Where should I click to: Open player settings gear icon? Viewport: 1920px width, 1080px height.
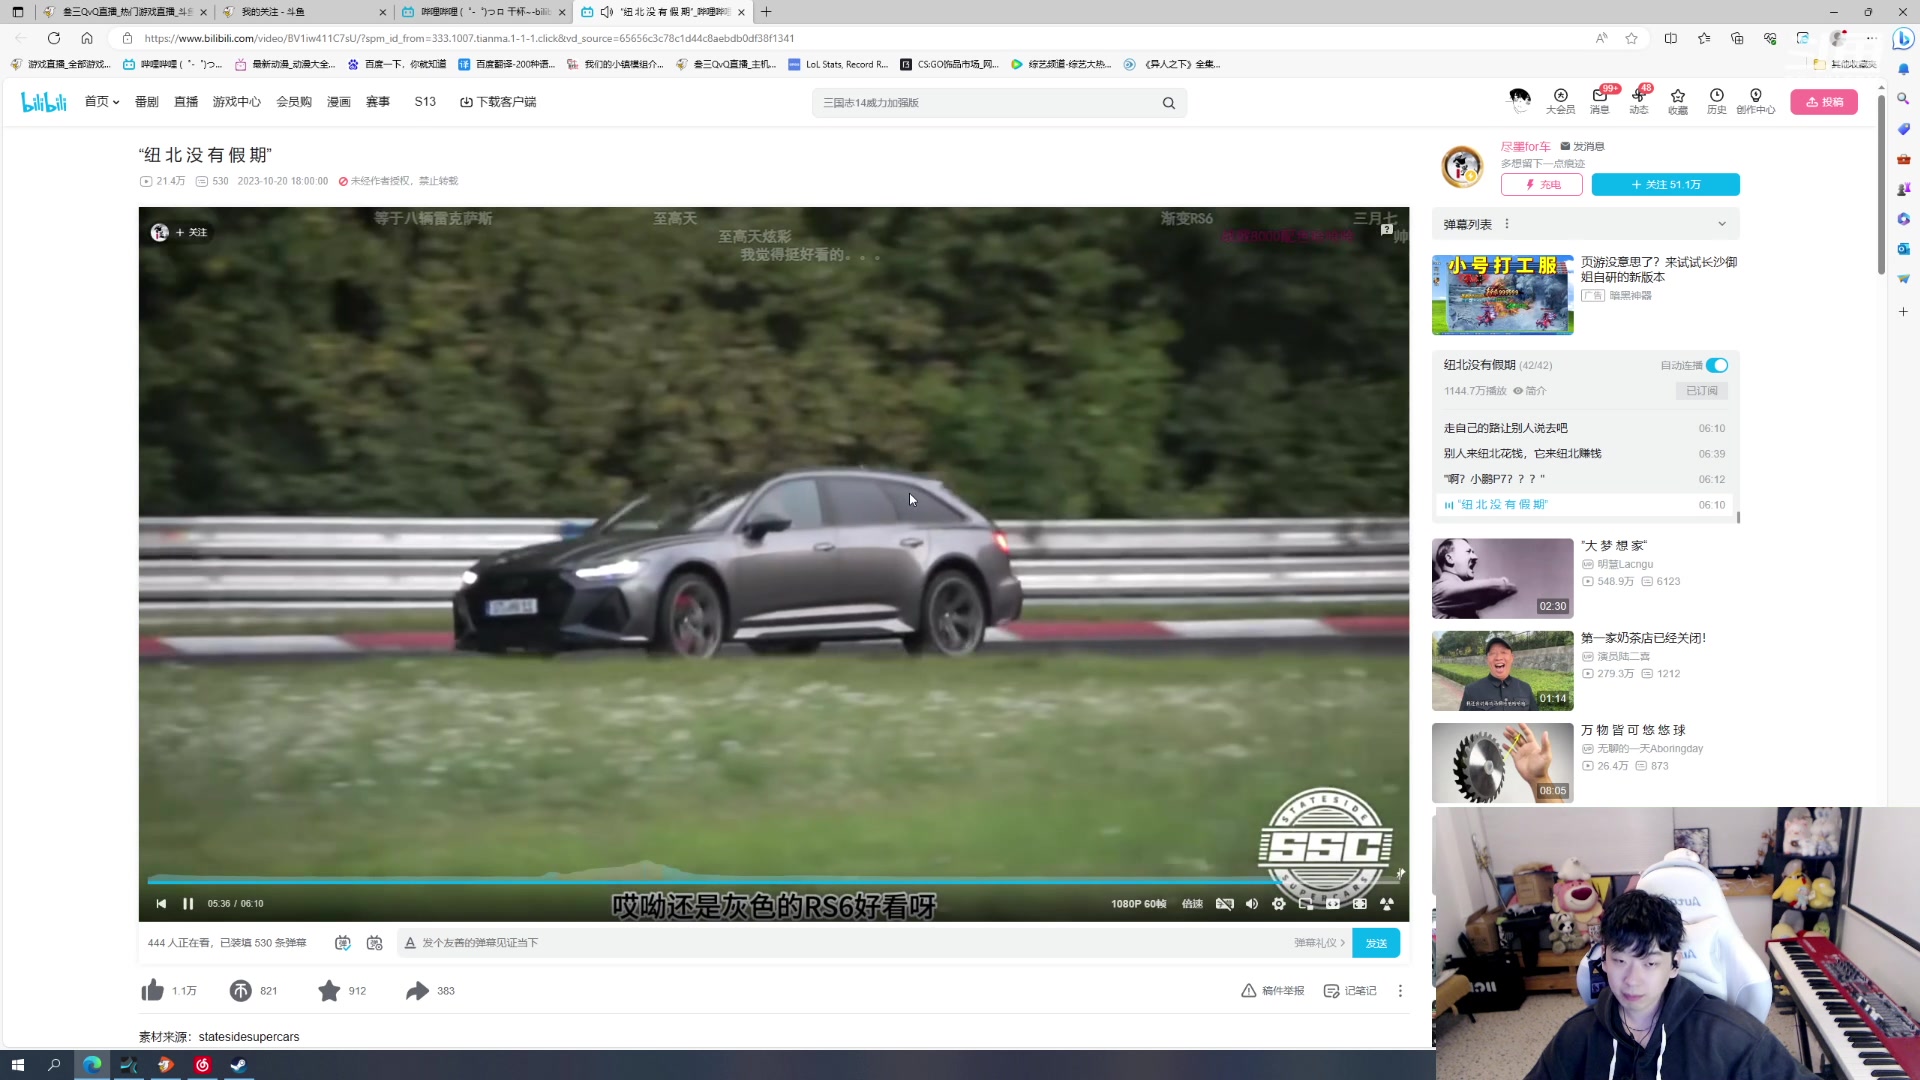tap(1279, 903)
